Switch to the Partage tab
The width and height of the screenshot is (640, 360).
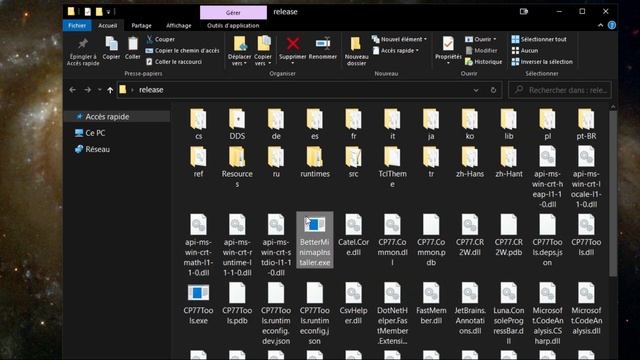coord(141,25)
